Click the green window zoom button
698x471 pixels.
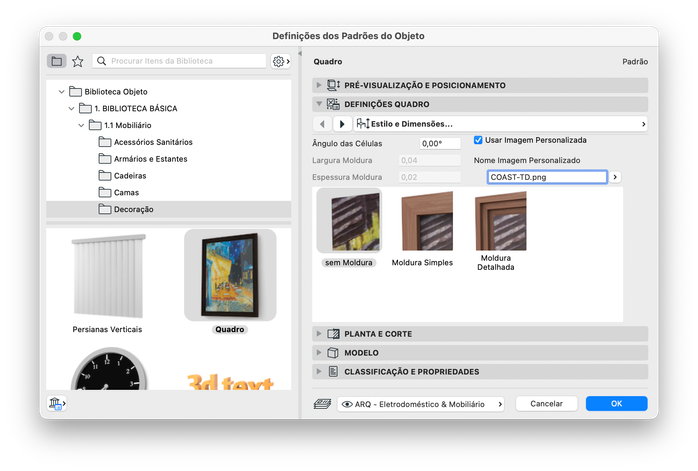77,36
